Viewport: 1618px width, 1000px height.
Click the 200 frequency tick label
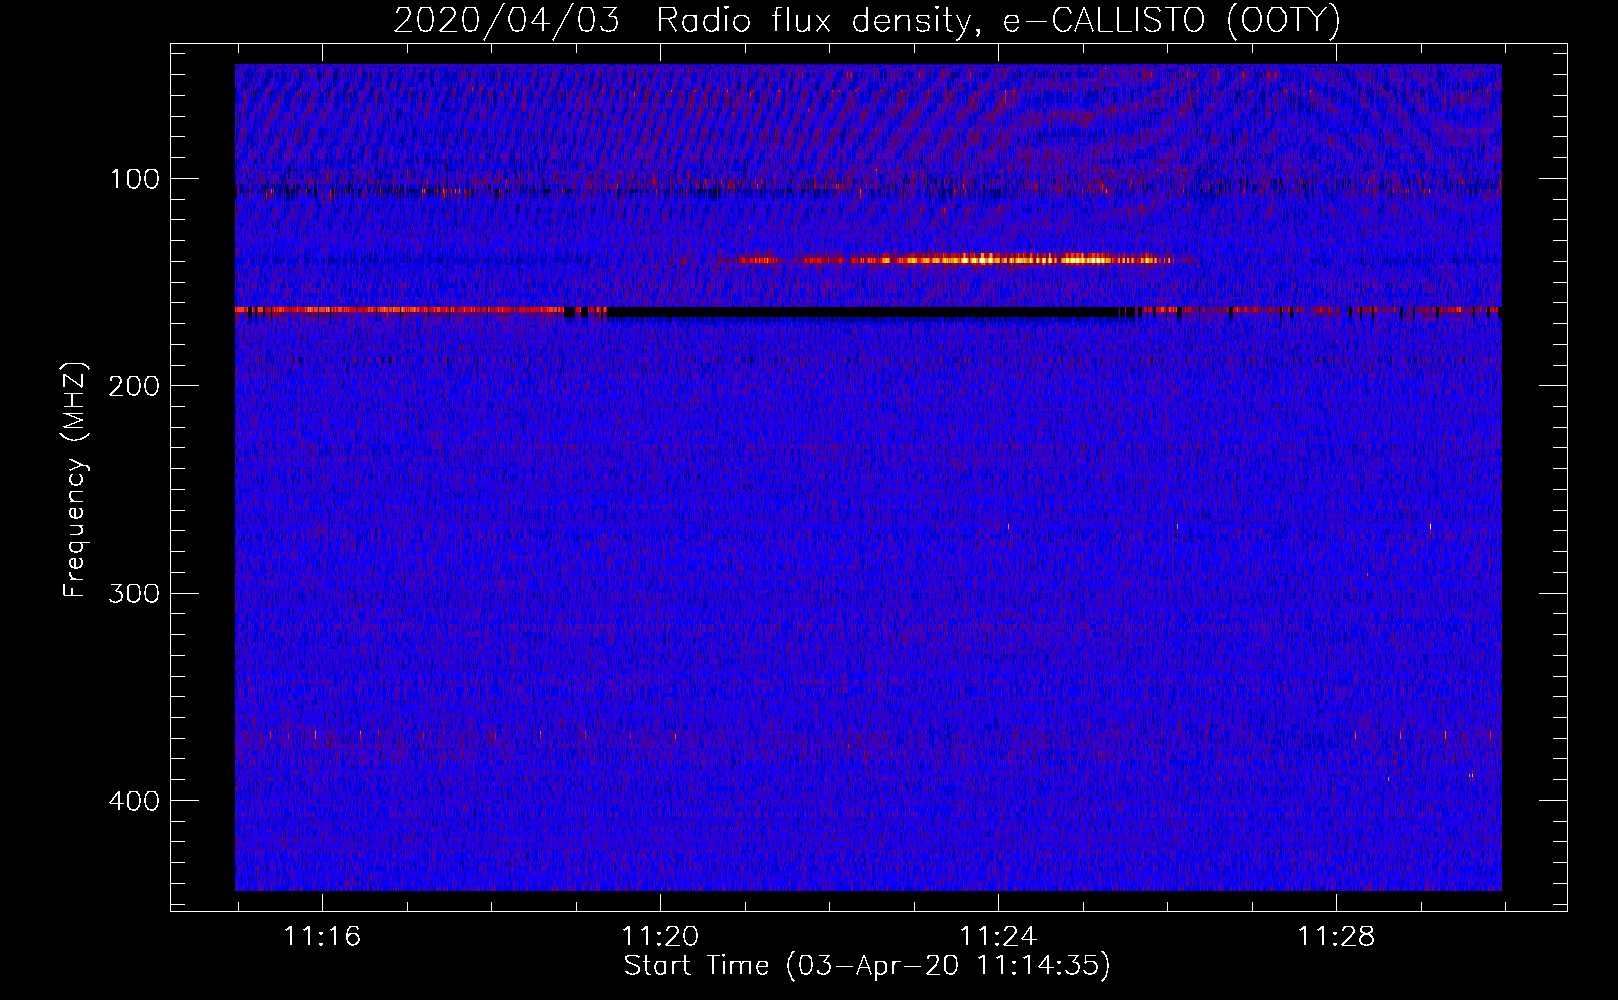[x=133, y=386]
